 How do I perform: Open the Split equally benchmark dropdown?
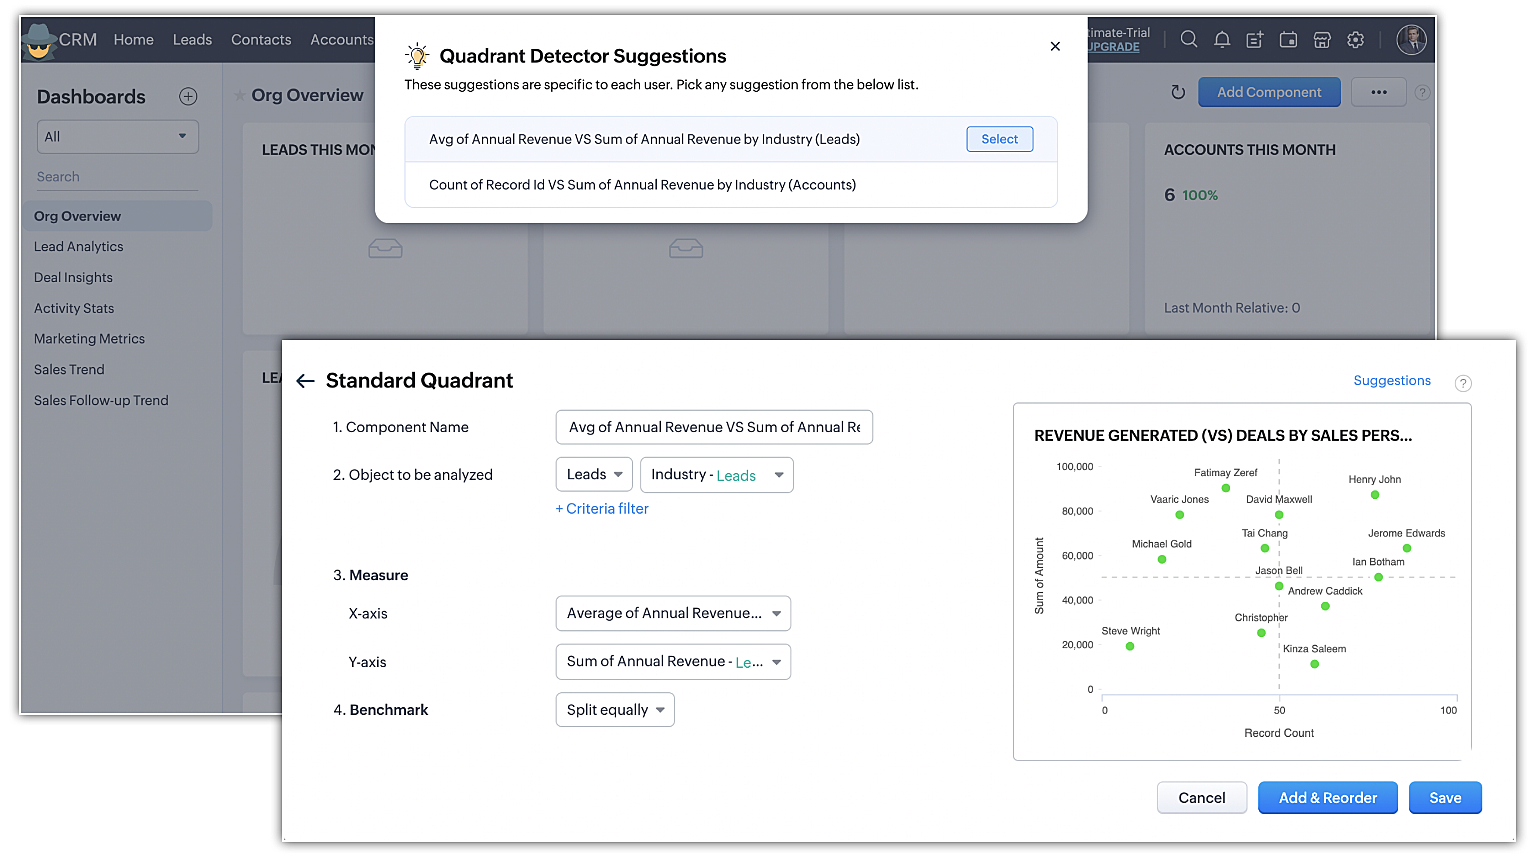point(615,710)
